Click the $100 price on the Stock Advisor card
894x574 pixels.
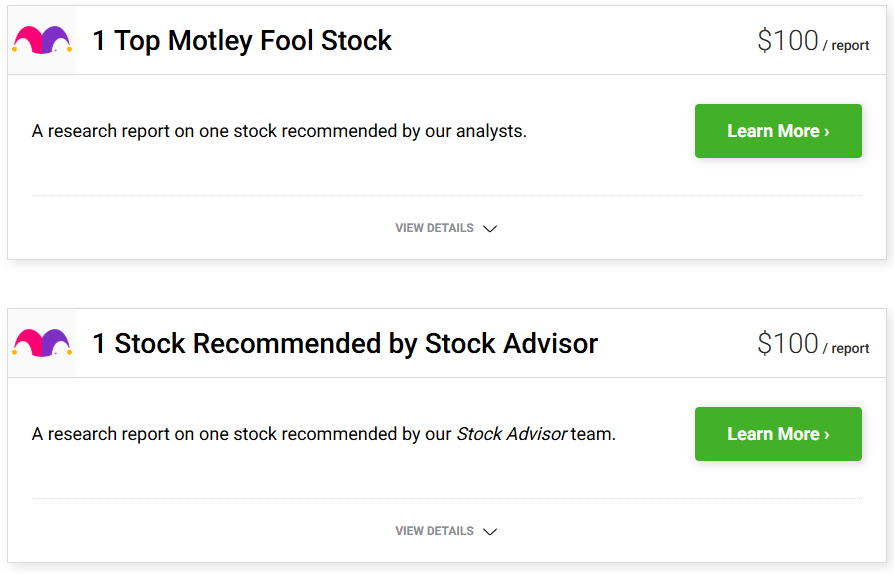(788, 344)
